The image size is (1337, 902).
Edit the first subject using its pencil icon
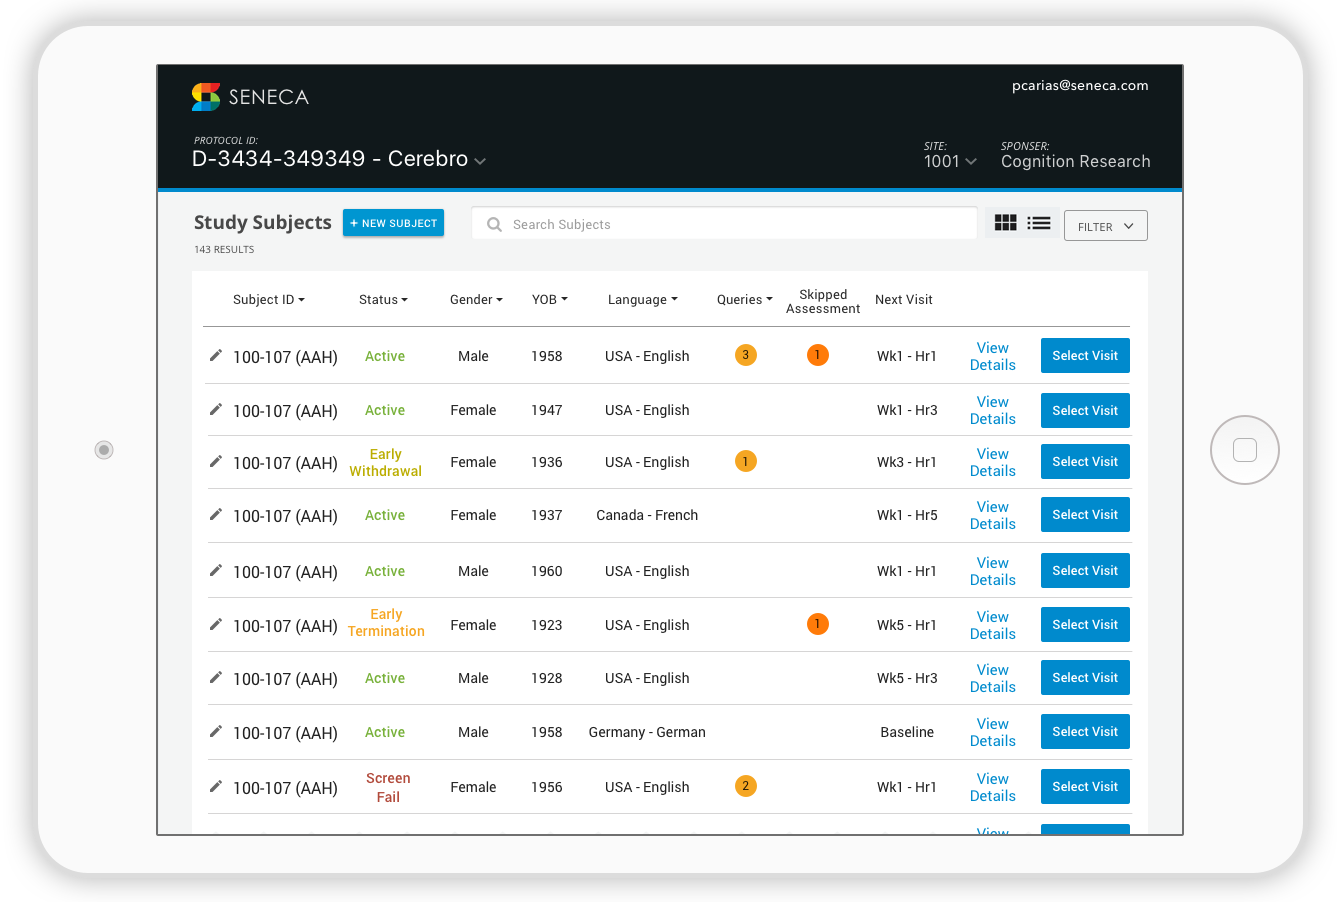pyautogui.click(x=216, y=355)
